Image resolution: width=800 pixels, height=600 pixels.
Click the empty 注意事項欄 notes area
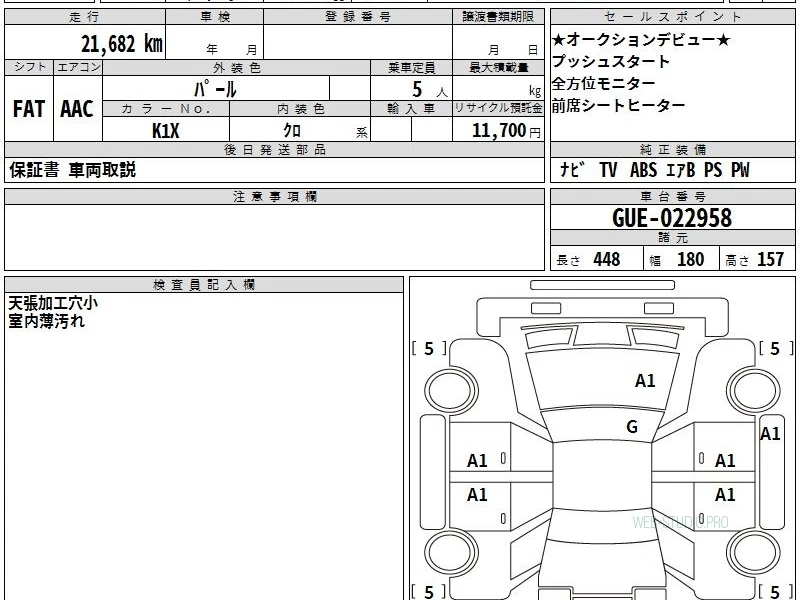(274, 237)
